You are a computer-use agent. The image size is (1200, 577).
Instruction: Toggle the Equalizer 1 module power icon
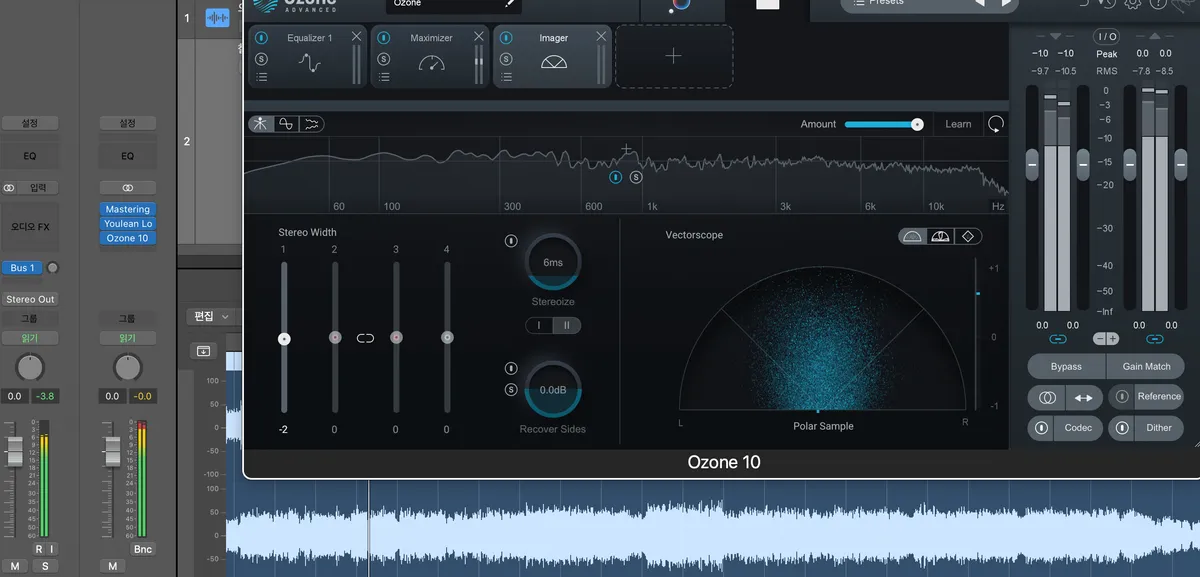coord(261,38)
